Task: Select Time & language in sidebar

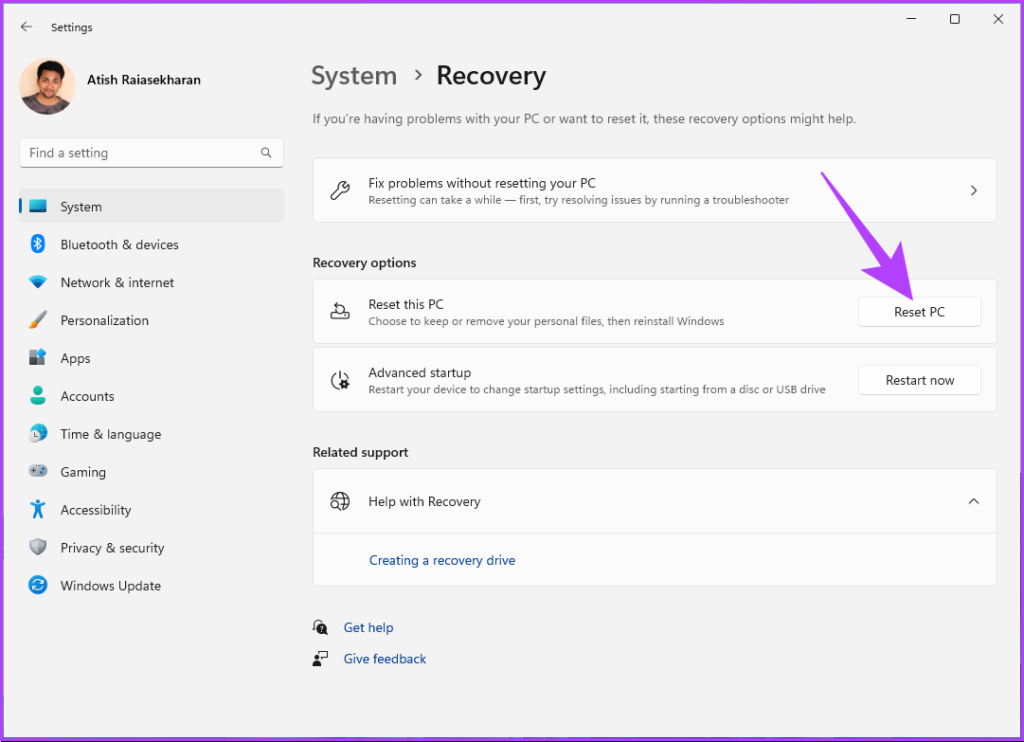Action: tap(110, 434)
